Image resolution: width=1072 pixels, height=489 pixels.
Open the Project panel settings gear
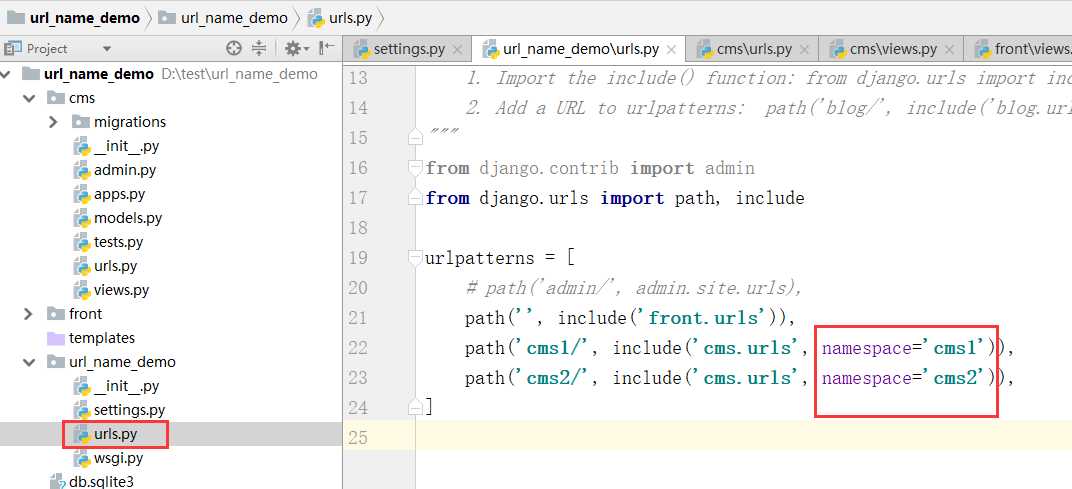point(297,49)
